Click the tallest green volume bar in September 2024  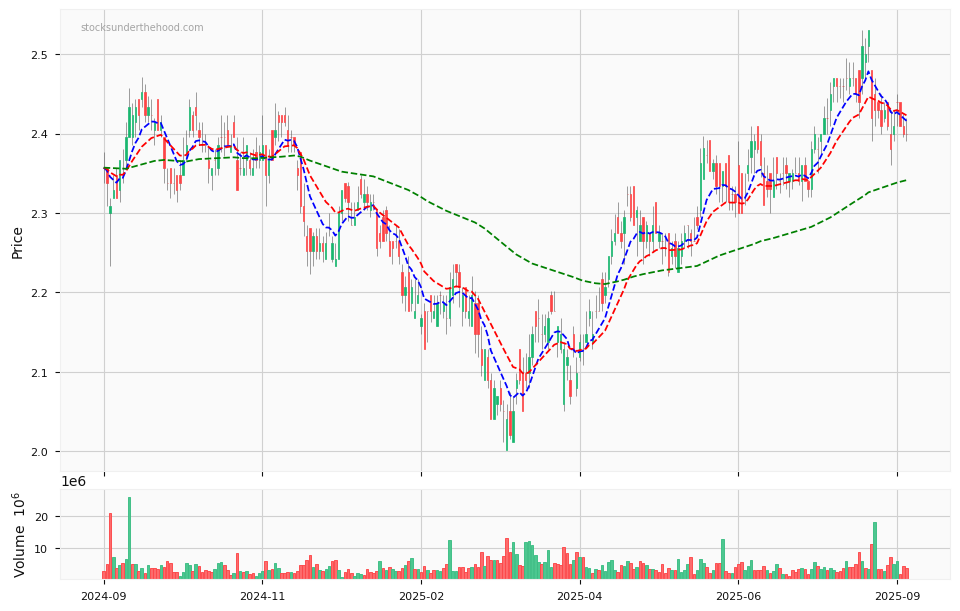click(129, 538)
